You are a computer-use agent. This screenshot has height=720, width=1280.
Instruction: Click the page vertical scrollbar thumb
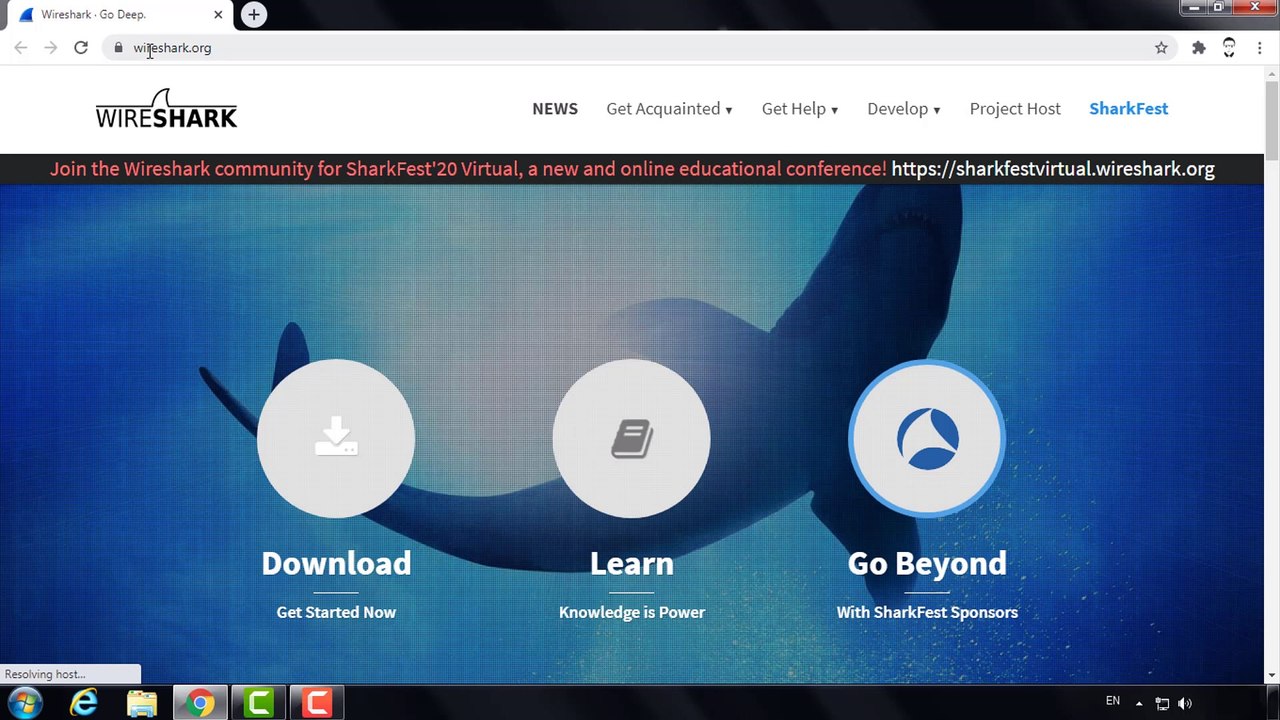click(x=1272, y=120)
